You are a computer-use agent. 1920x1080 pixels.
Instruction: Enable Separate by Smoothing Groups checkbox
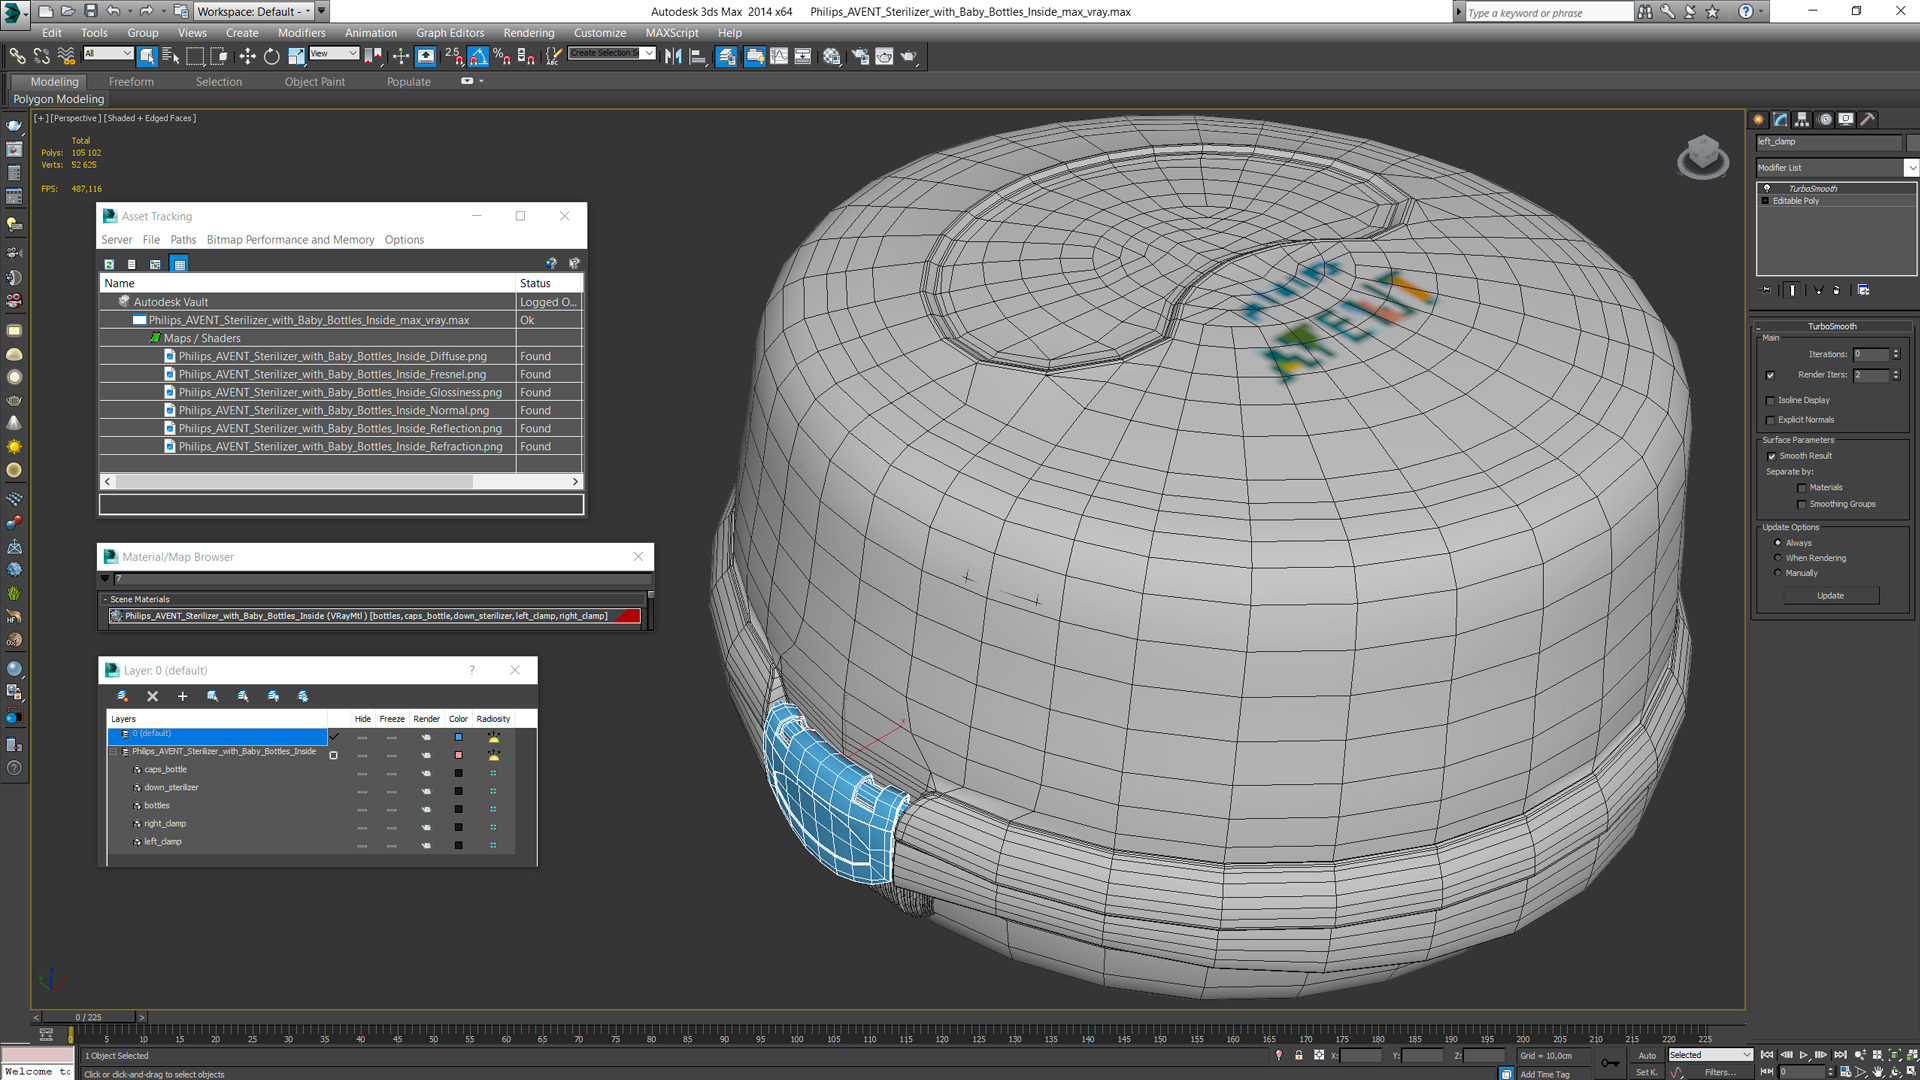pyautogui.click(x=1802, y=504)
